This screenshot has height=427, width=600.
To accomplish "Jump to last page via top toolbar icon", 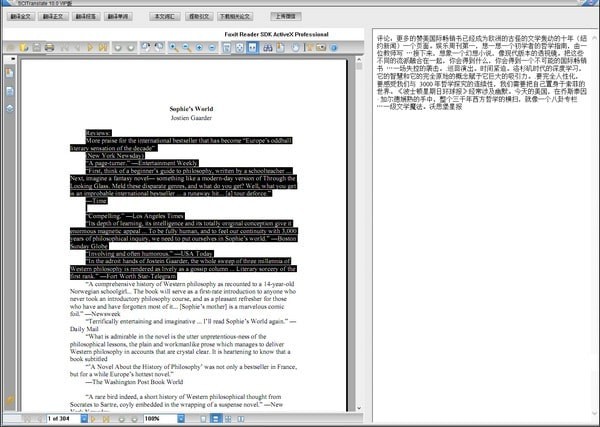I will 103,47.
